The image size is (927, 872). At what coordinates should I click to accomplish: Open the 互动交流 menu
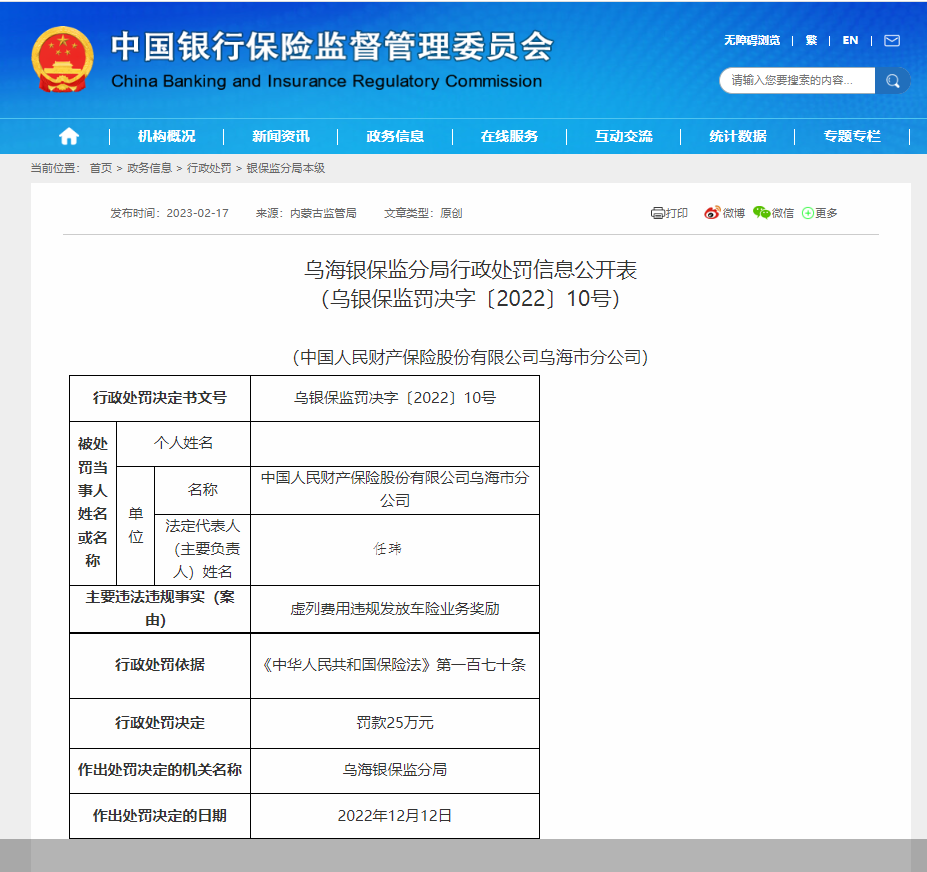[x=623, y=136]
